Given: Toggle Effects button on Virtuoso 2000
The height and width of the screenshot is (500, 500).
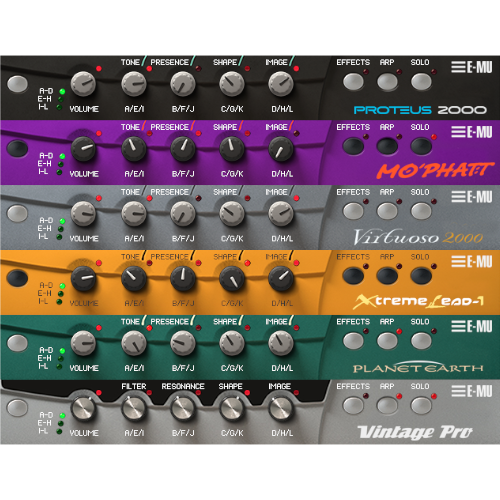Looking at the screenshot, I should (353, 211).
